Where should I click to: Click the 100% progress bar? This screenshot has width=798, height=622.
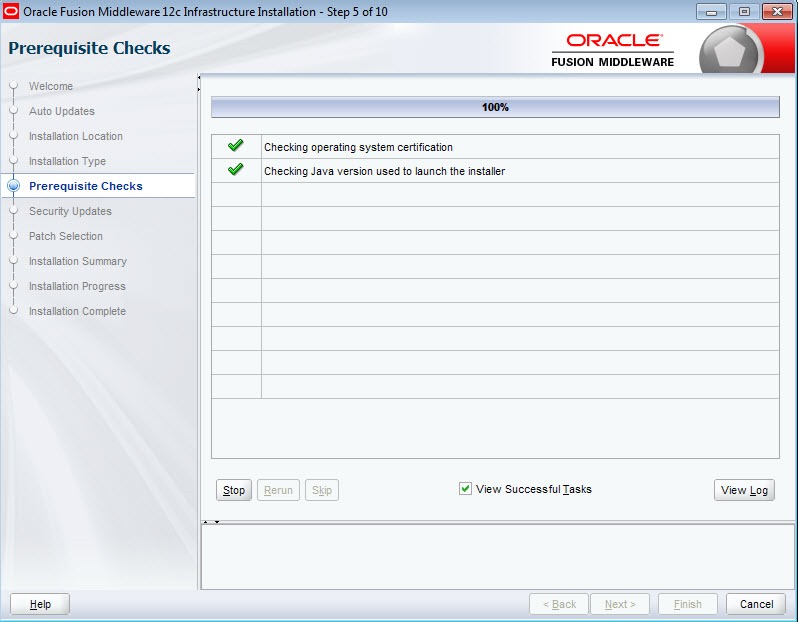pyautogui.click(x=495, y=107)
